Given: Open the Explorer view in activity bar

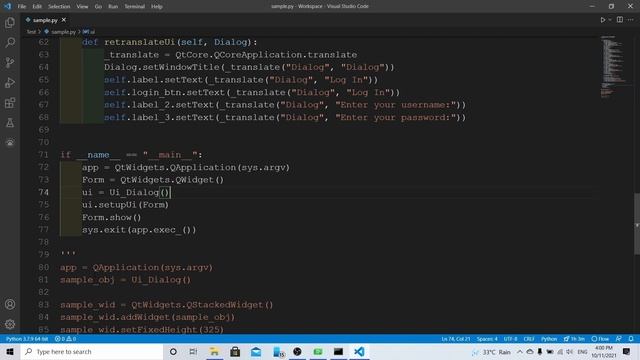Looking at the screenshot, I should click(x=10, y=22).
